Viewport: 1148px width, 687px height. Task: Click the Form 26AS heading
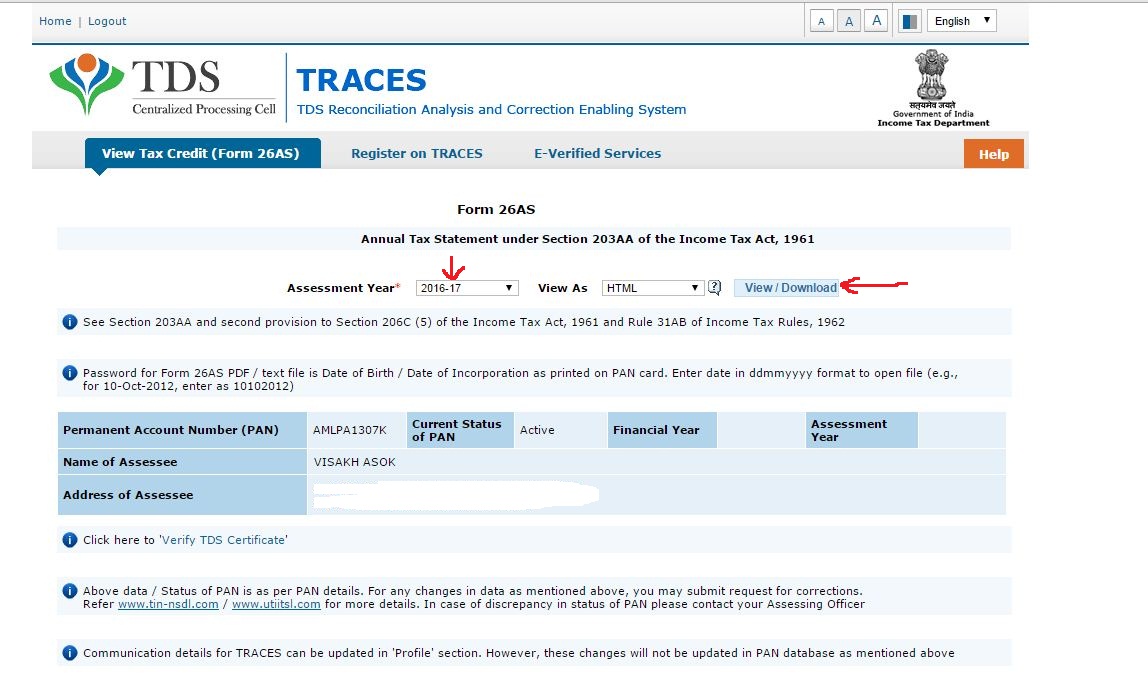tap(496, 209)
